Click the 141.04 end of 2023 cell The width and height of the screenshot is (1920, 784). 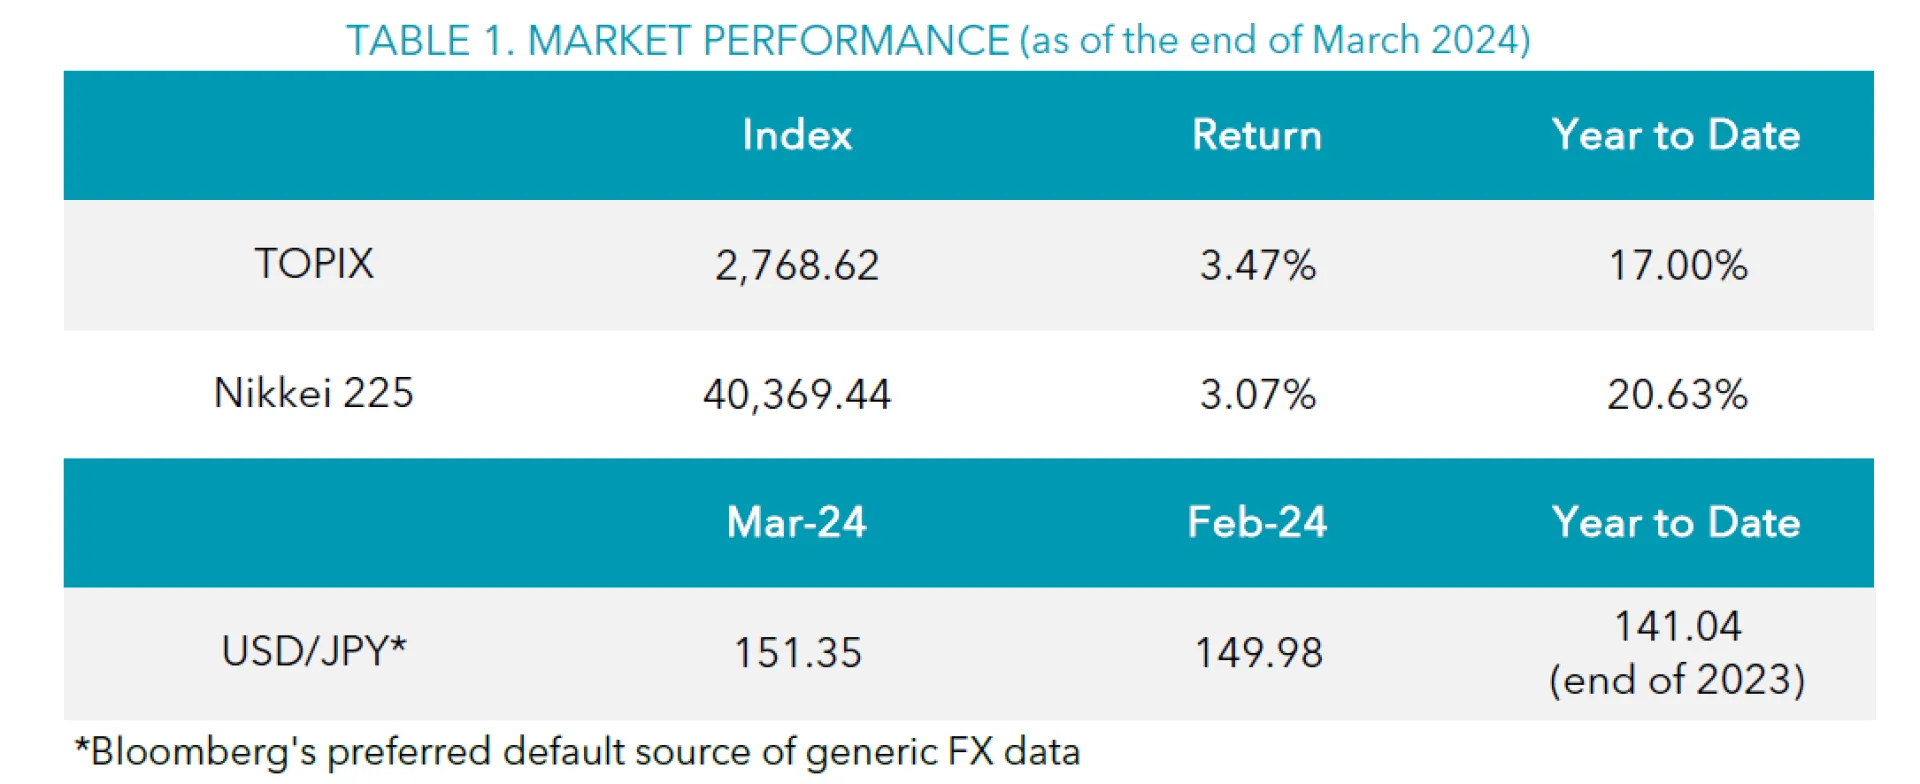point(1677,652)
